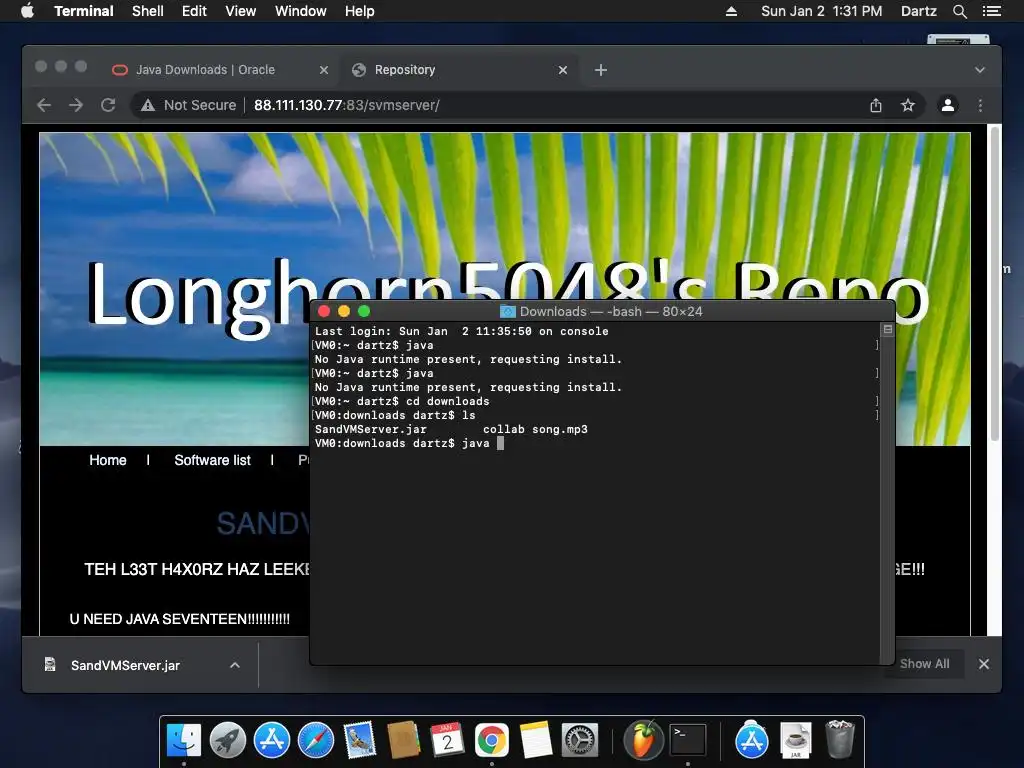The width and height of the screenshot is (1024, 768).
Task: Go forward in Chrome
Action: (x=76, y=105)
